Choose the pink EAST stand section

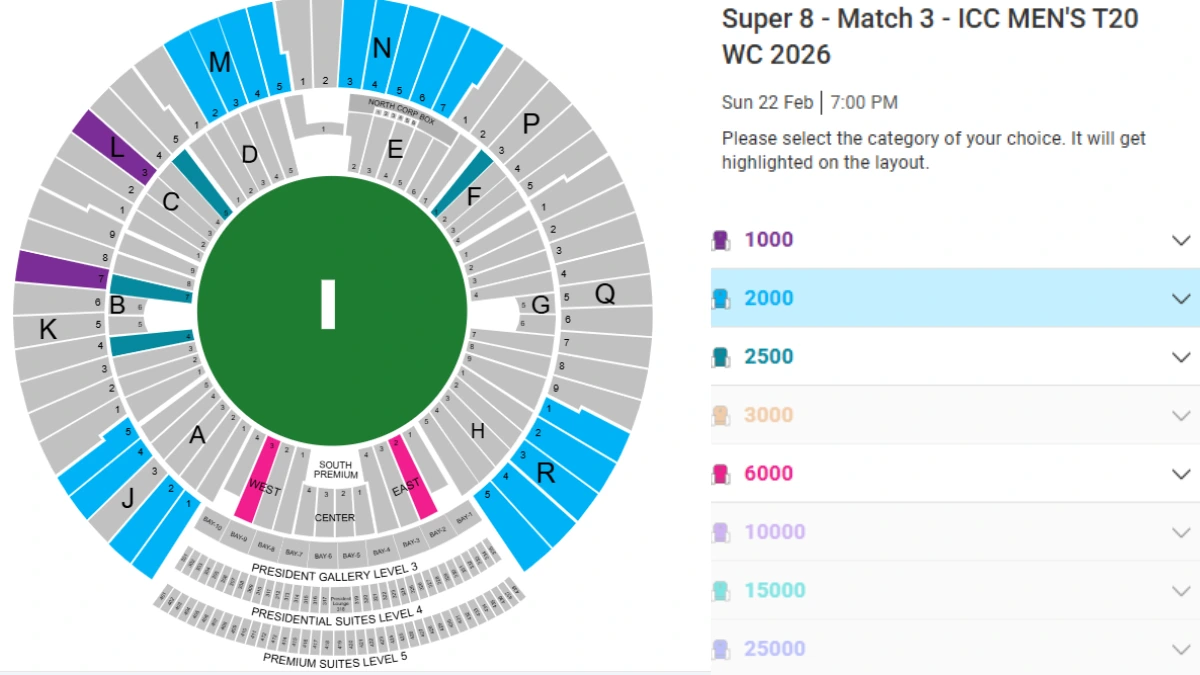tap(412, 478)
